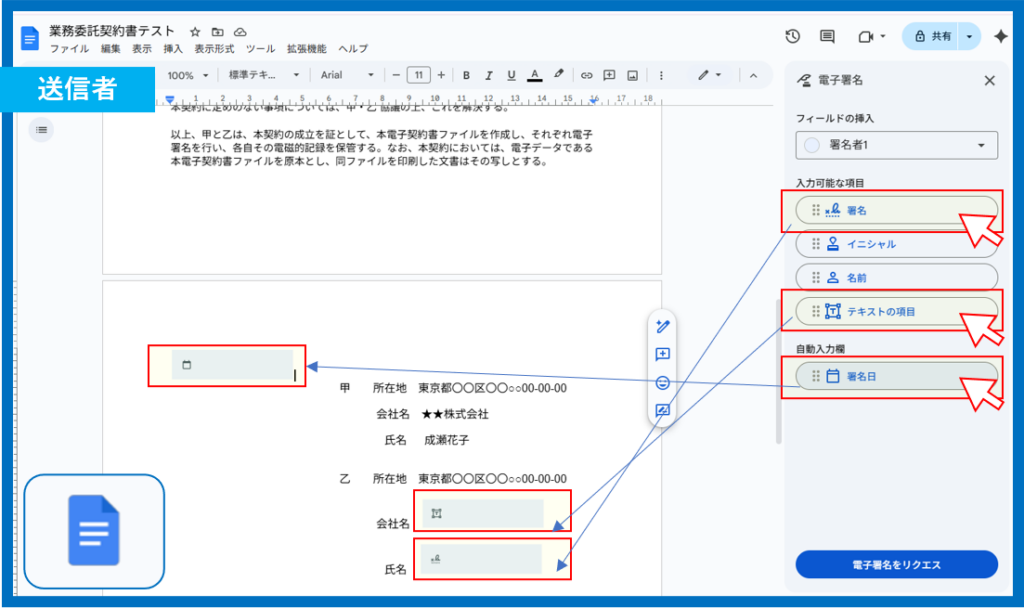The width and height of the screenshot is (1024, 608).
Task: Open the text color picker
Action: 535,75
